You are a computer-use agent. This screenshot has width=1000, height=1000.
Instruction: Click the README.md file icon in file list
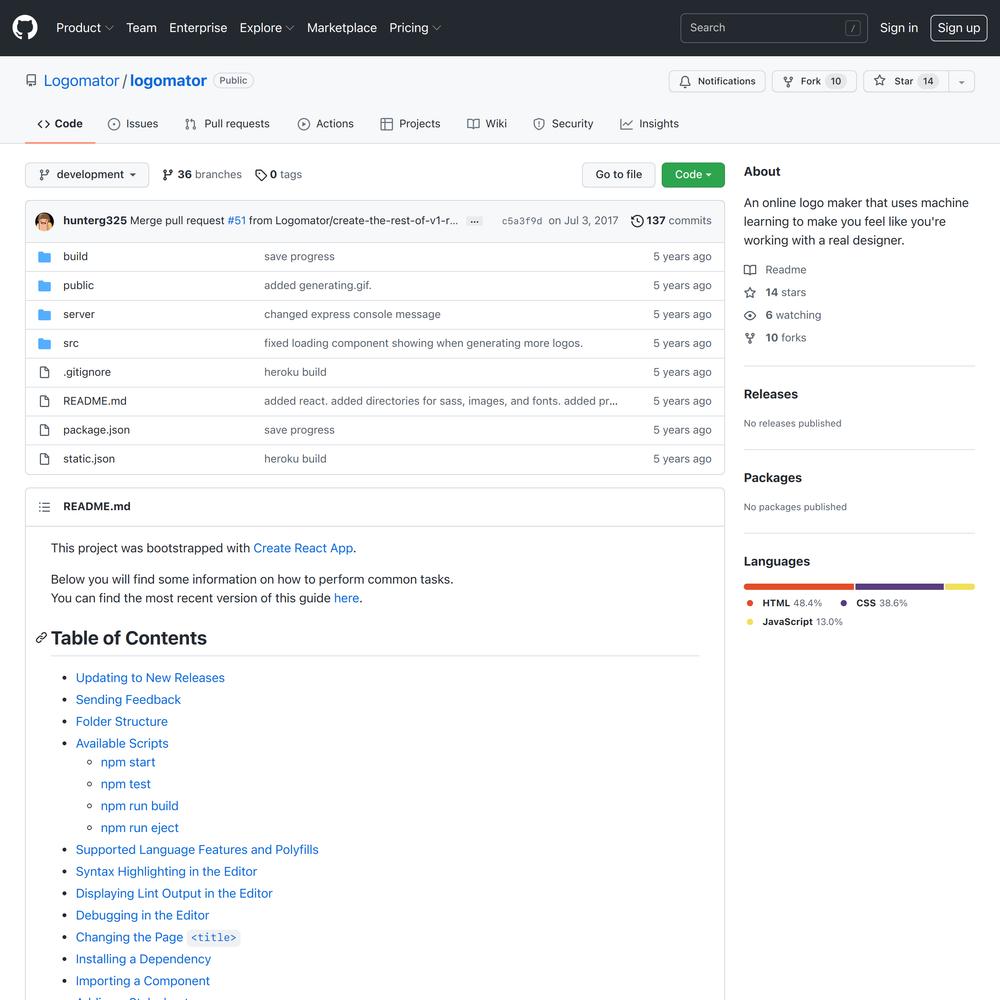(x=45, y=401)
